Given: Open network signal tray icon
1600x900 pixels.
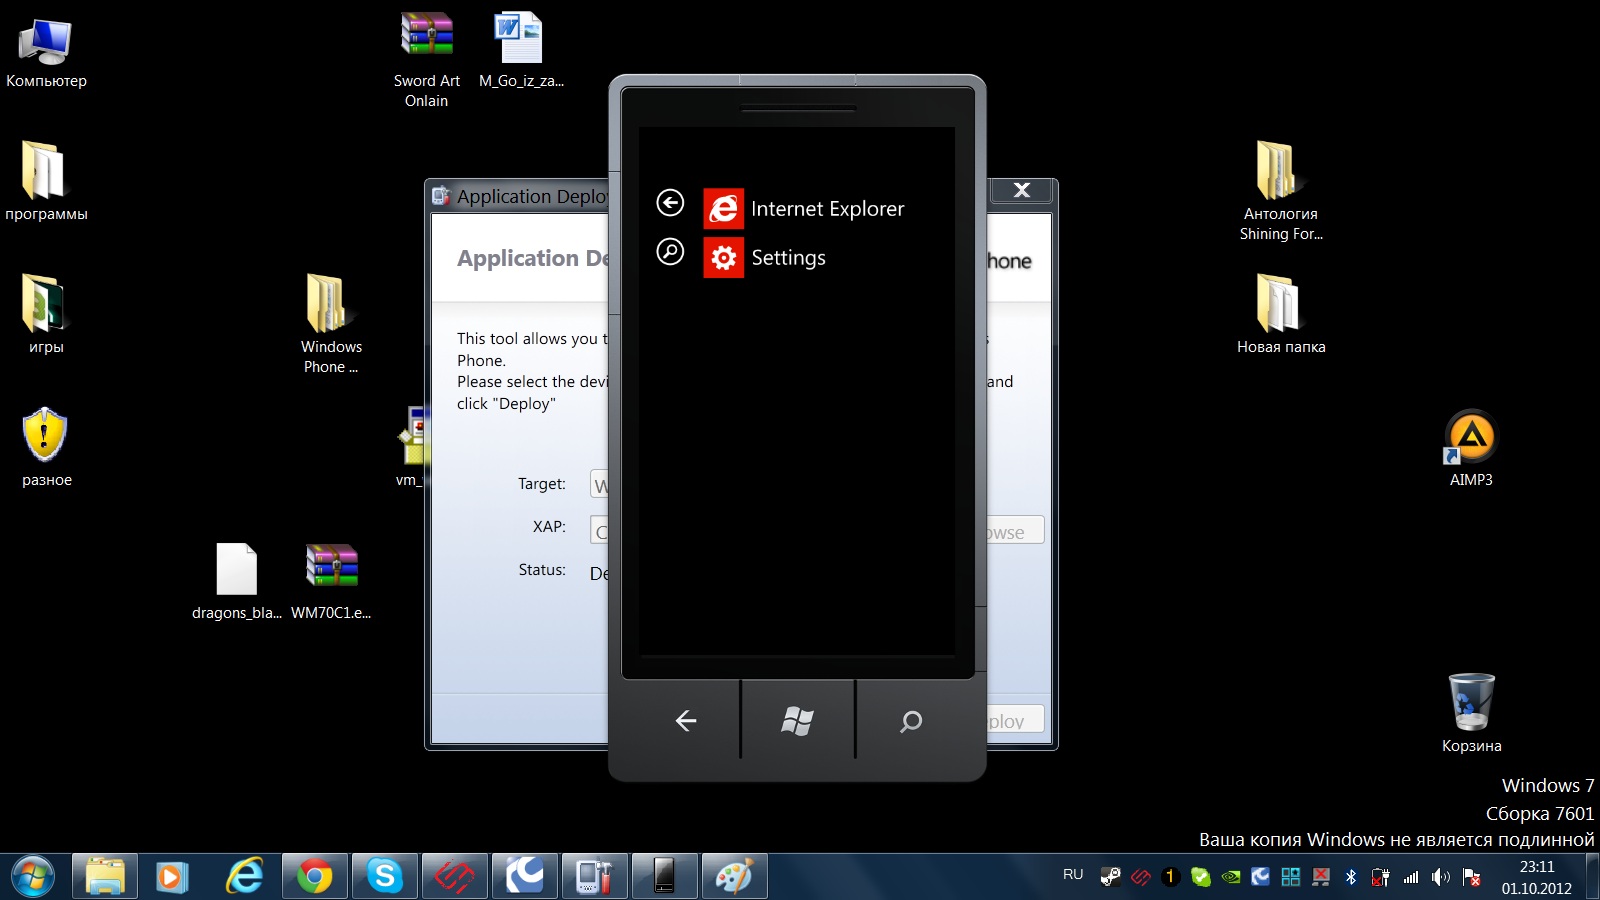Looking at the screenshot, I should pyautogui.click(x=1411, y=877).
